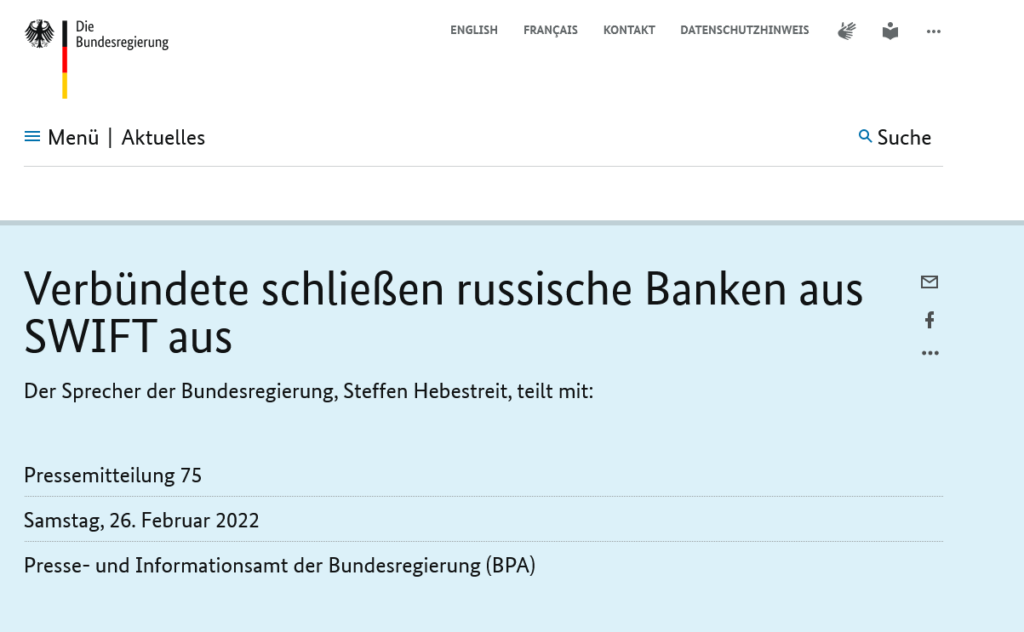This screenshot has width=1024, height=632.
Task: Share the press release on Facebook
Action: pos(929,320)
